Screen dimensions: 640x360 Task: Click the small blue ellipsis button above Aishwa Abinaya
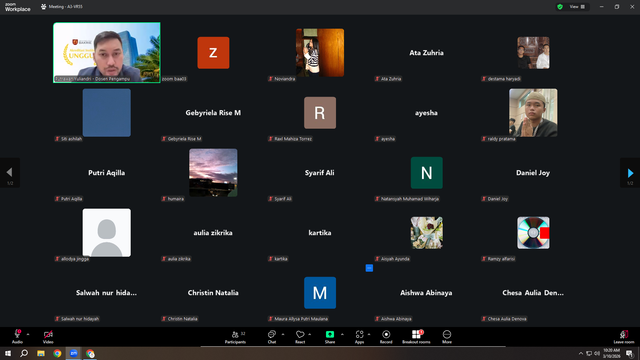coord(369,268)
